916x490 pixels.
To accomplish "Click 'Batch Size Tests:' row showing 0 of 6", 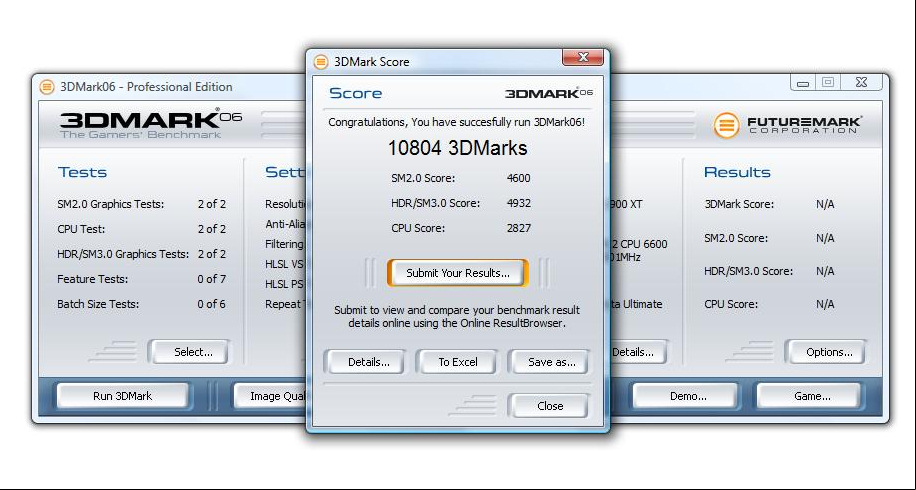I will tap(141, 304).
